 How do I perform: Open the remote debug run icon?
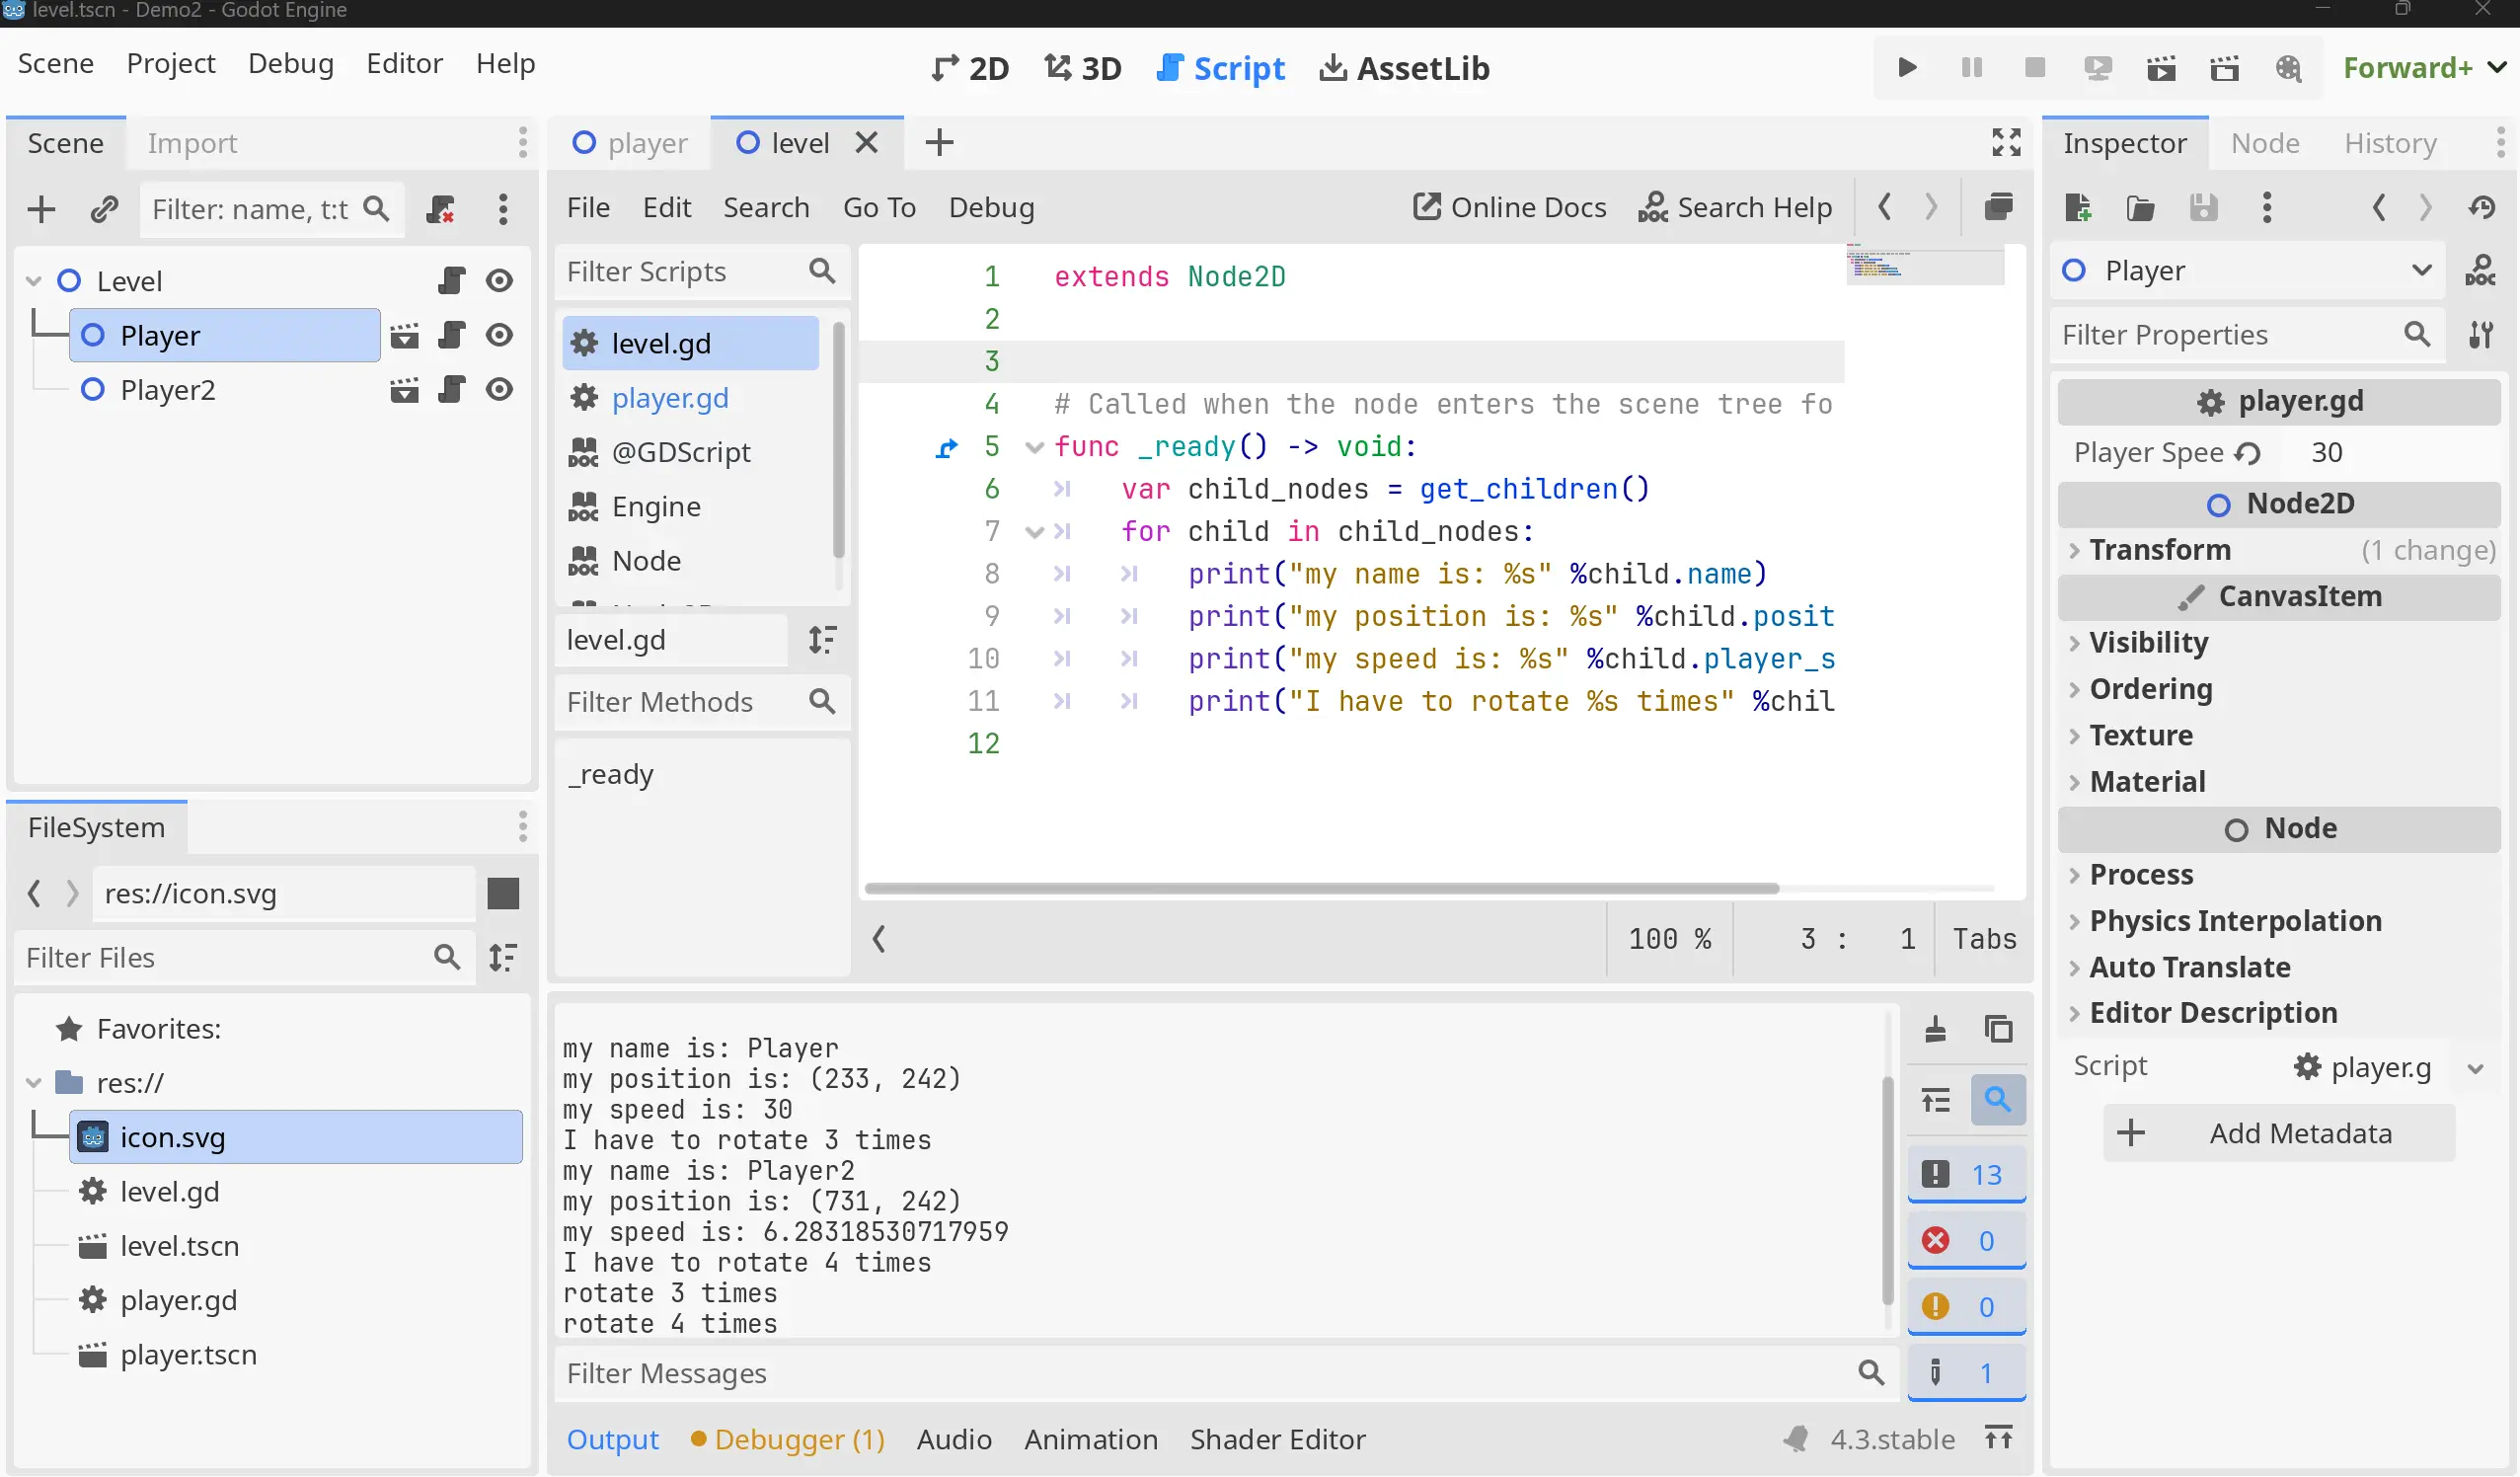[2097, 68]
